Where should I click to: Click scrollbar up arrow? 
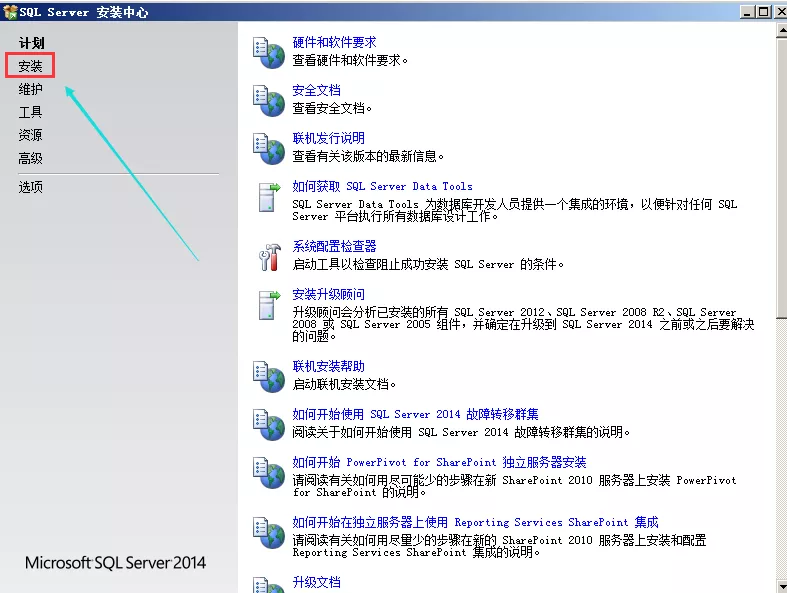tap(781, 30)
